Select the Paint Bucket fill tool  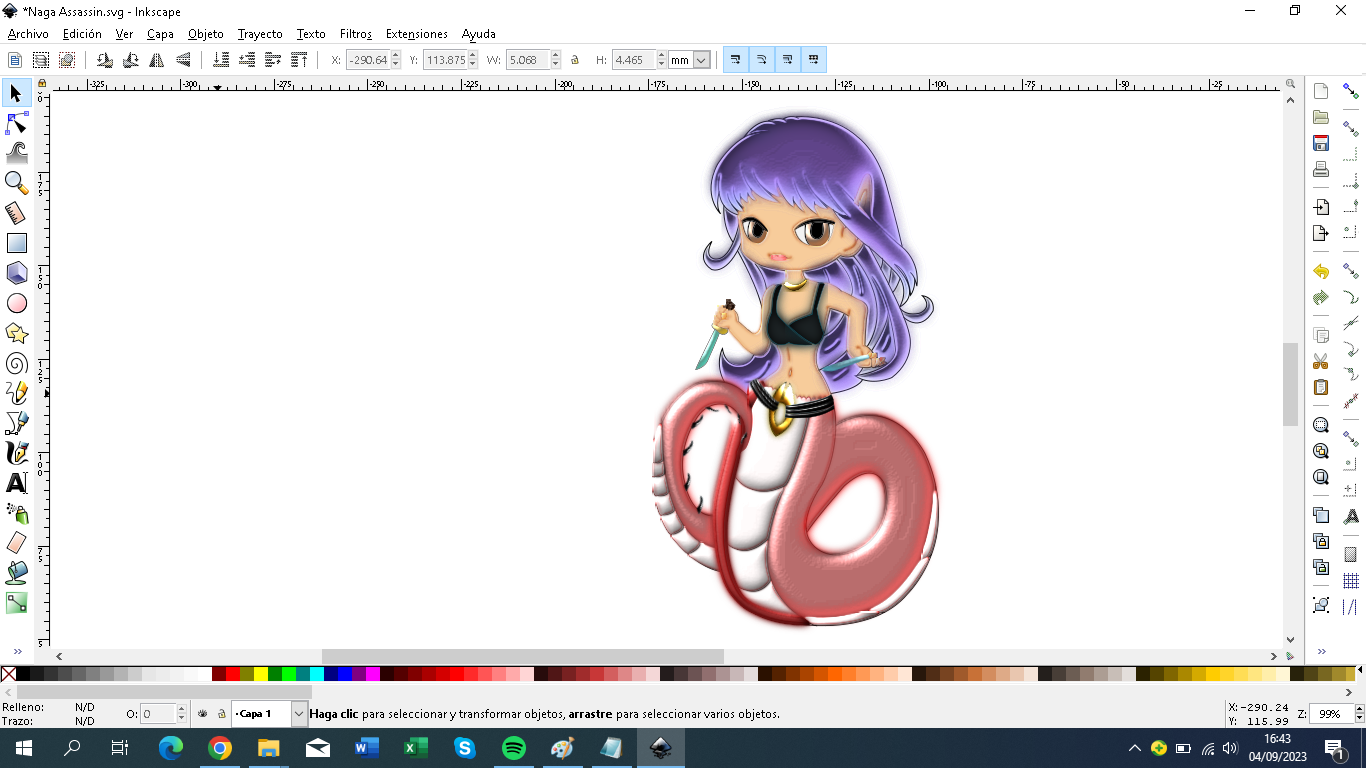pyautogui.click(x=16, y=573)
